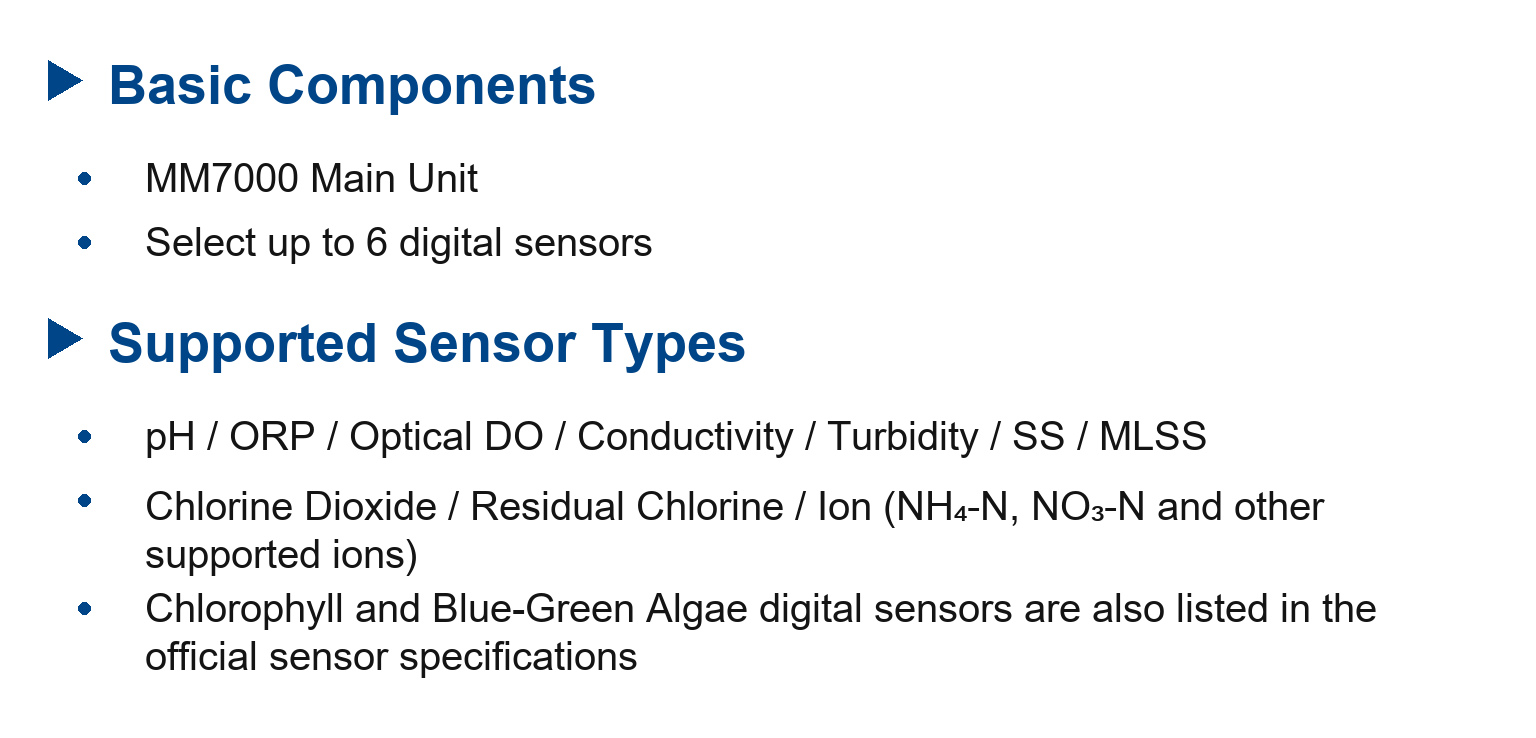Click the MM7000 Main Unit text
This screenshot has width=1536, height=738.
click(311, 179)
